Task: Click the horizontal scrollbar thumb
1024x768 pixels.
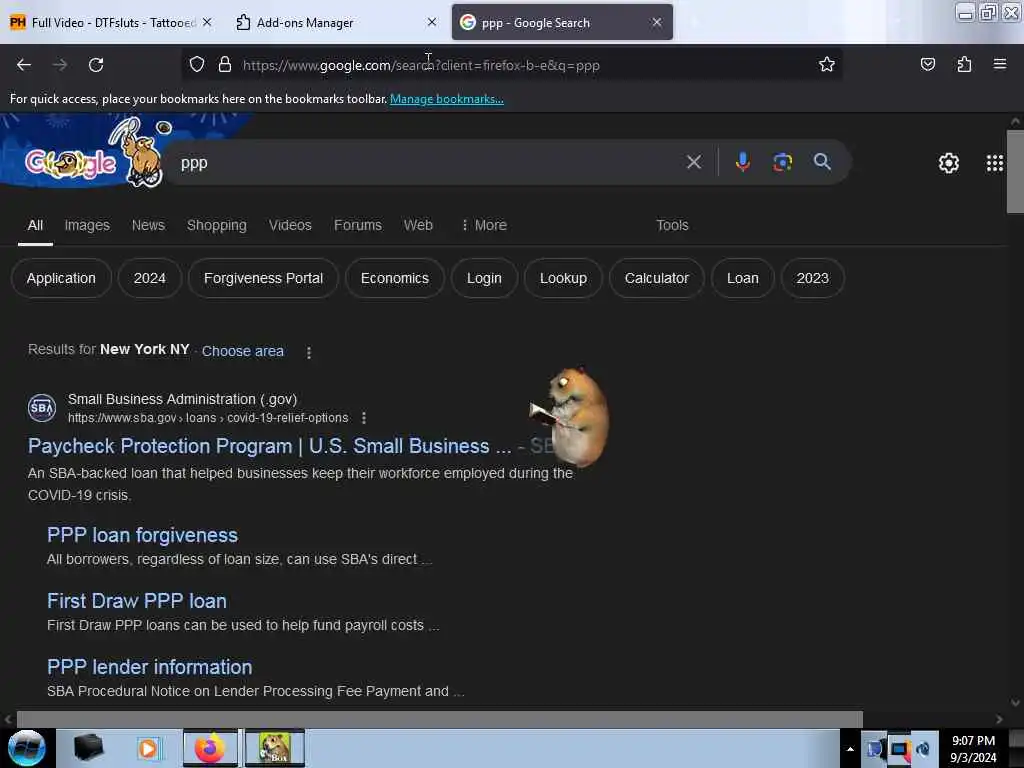Action: coord(440,719)
